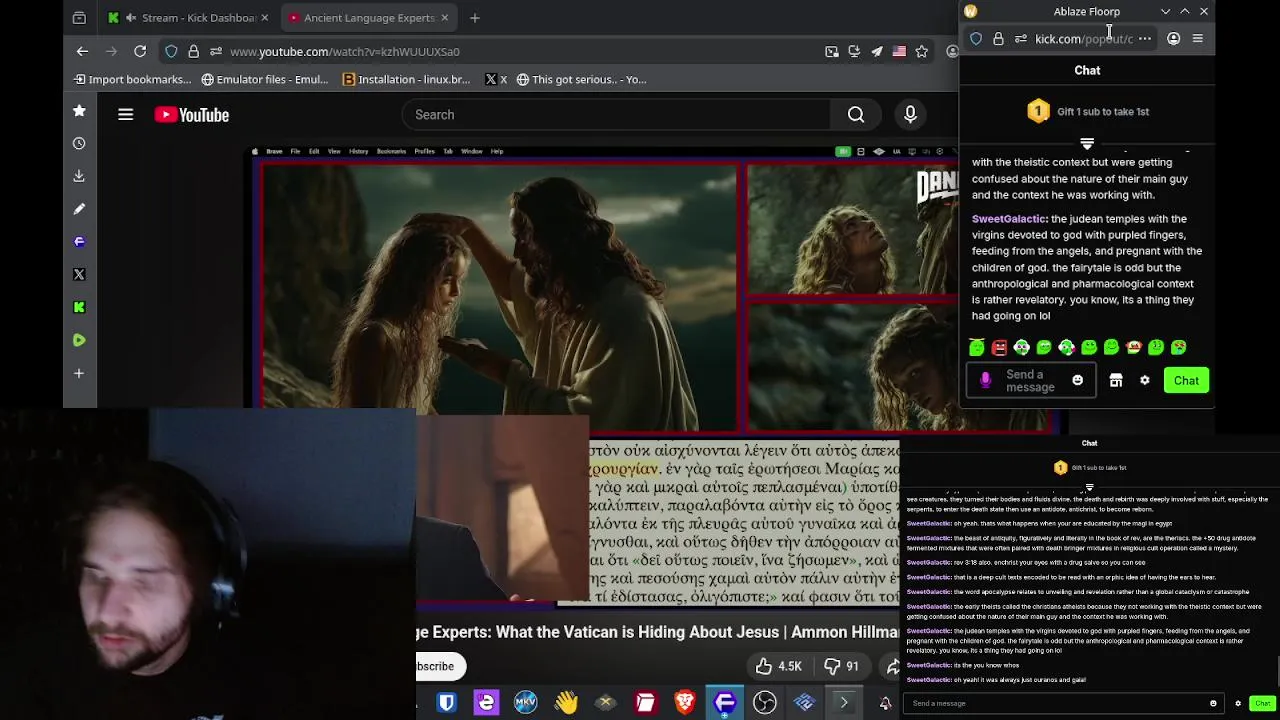Open This got serious.. bookmark
Image resolution: width=1280 pixels, height=720 pixels.
click(581, 79)
